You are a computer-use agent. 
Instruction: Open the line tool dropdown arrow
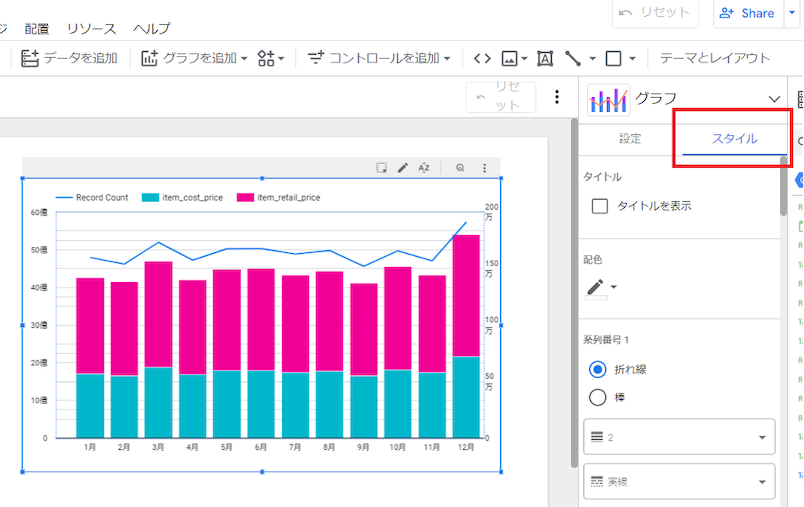coord(592,58)
